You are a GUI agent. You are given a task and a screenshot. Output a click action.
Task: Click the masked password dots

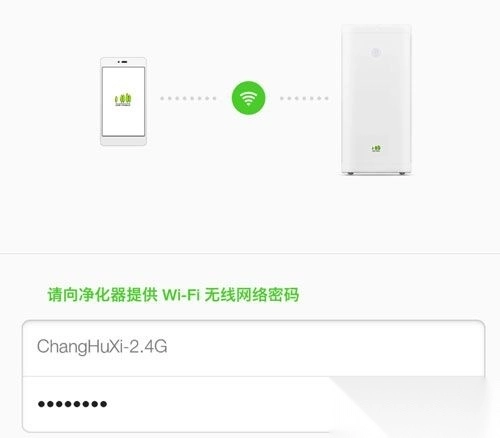pyautogui.click(x=72, y=404)
